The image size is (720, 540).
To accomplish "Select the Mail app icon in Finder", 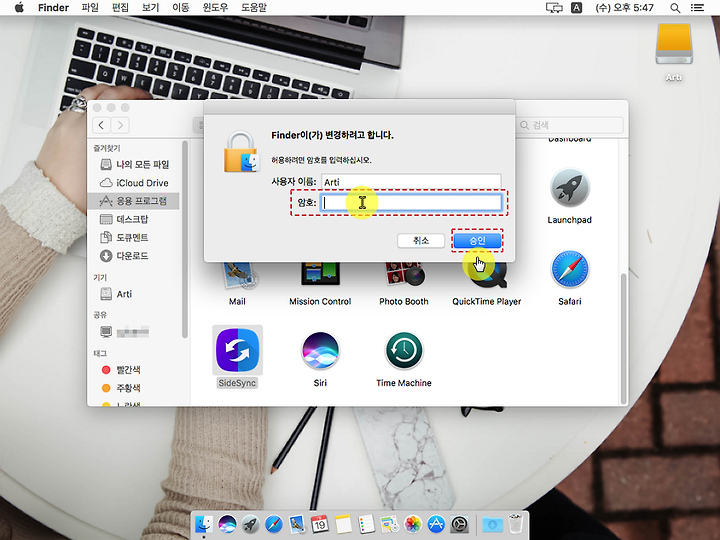I will [240, 276].
